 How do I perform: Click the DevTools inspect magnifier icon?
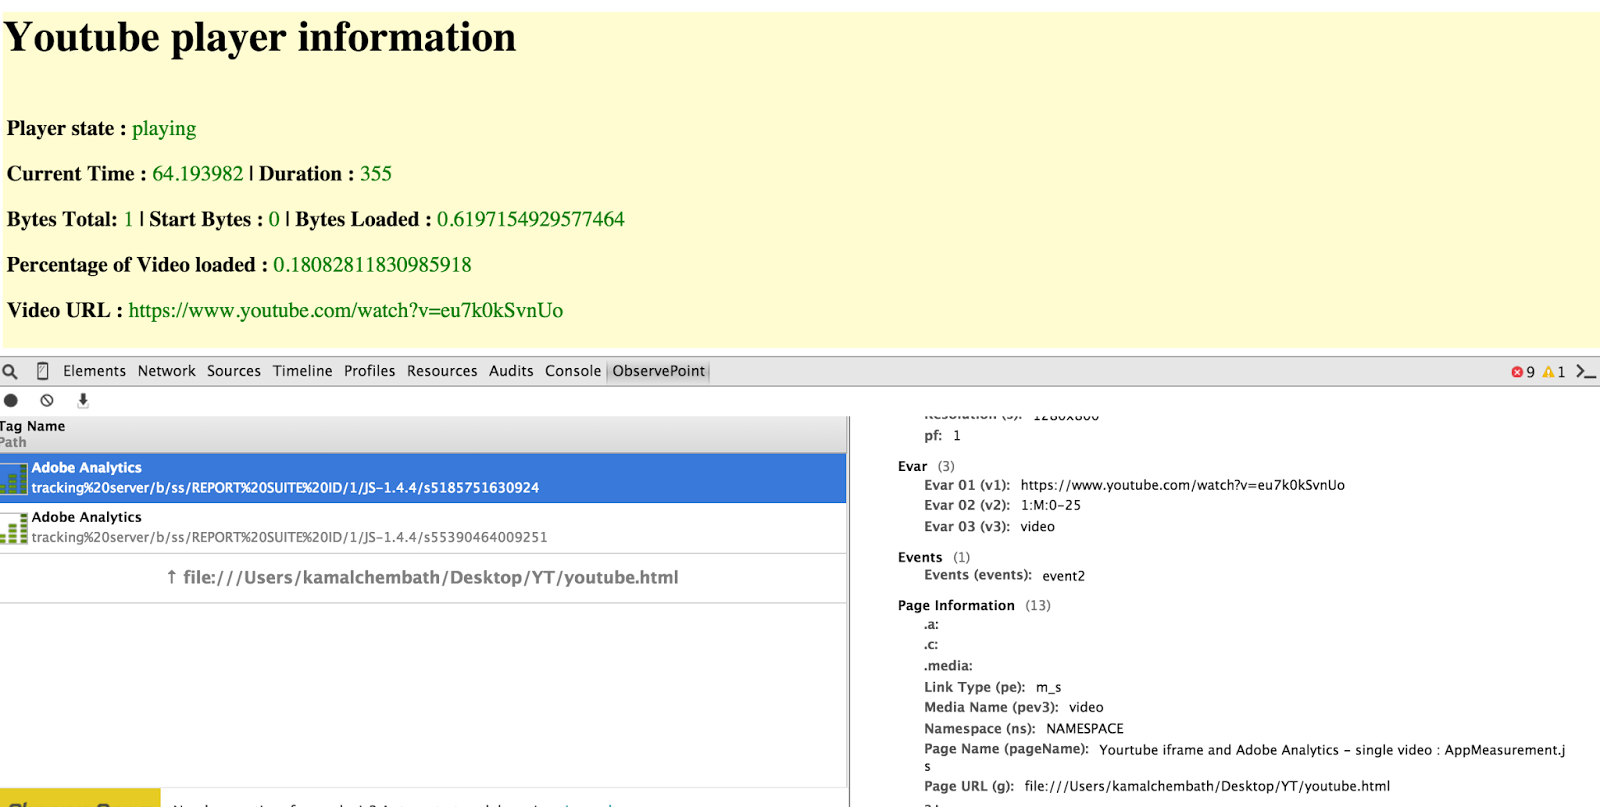tap(10, 372)
